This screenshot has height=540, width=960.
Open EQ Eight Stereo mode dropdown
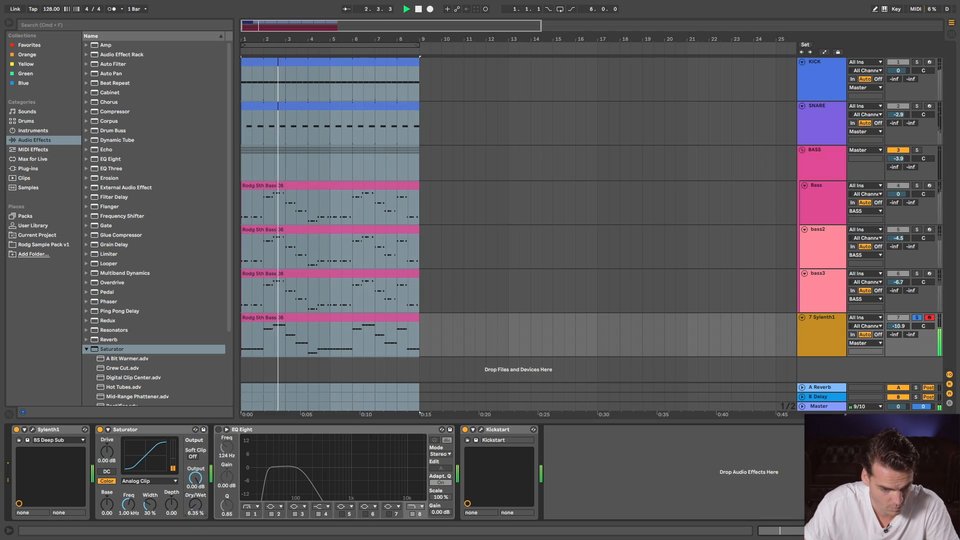tap(440, 454)
